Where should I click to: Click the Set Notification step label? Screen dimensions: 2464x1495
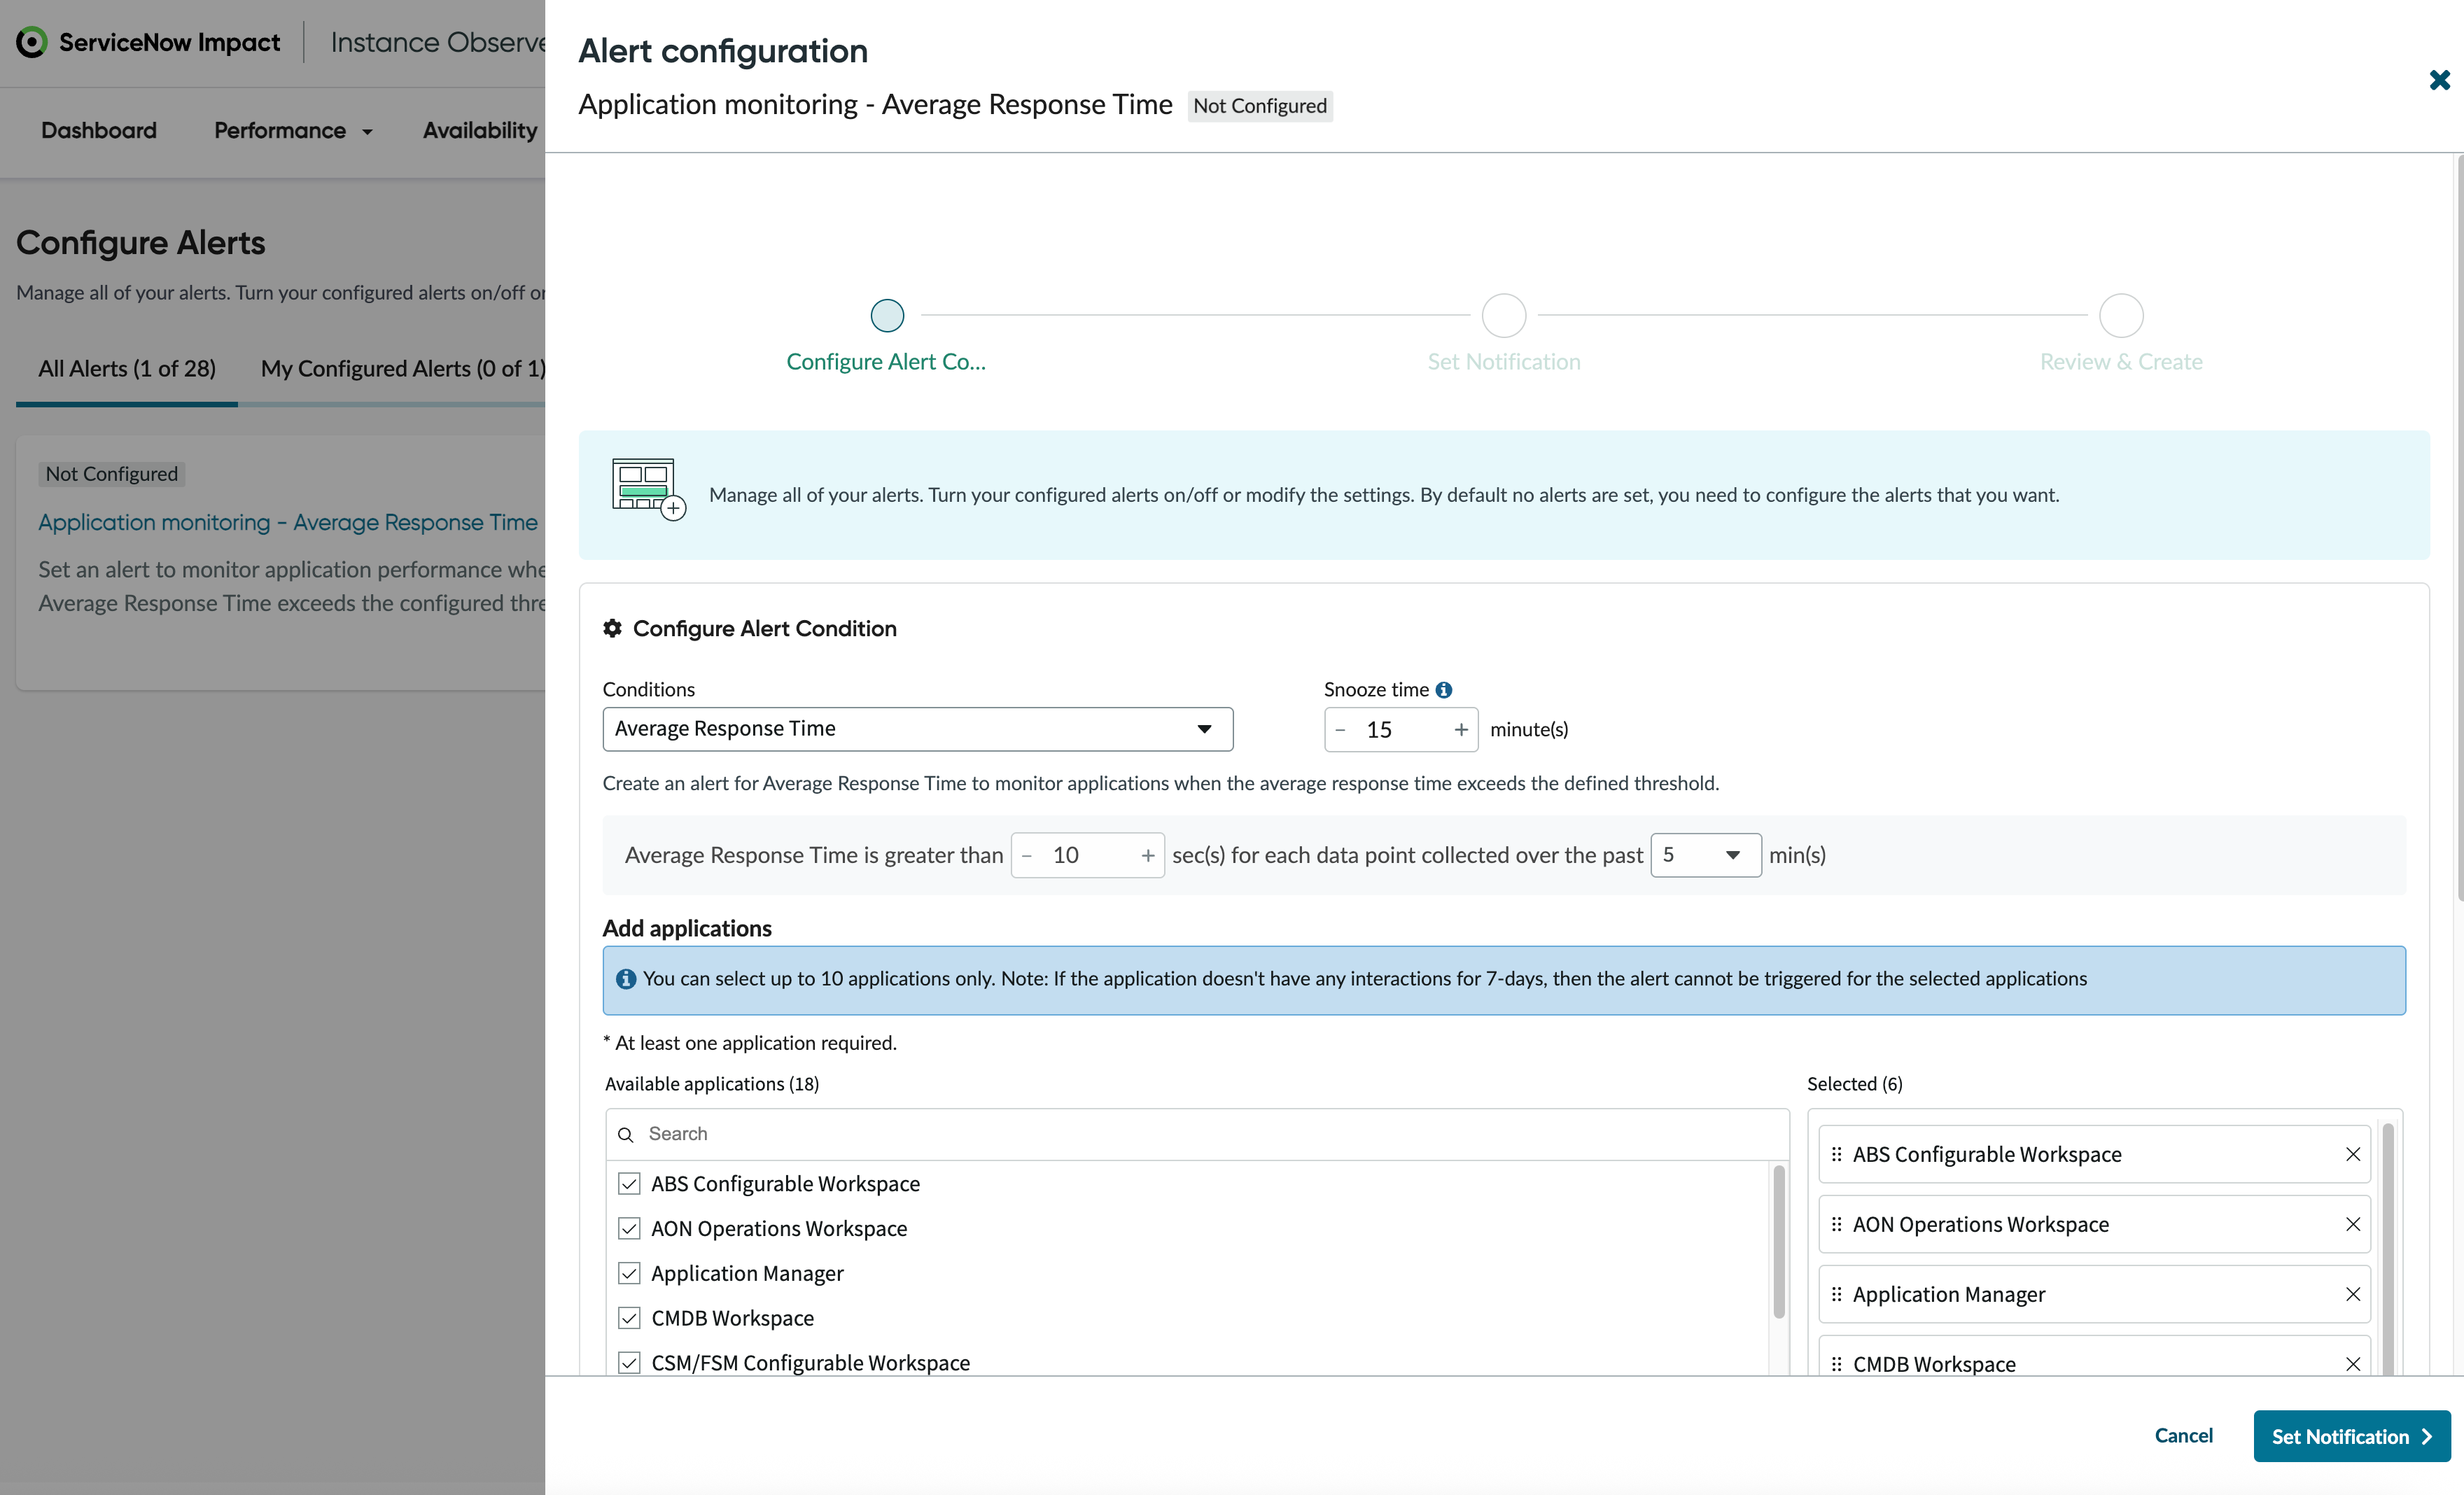pos(1504,362)
